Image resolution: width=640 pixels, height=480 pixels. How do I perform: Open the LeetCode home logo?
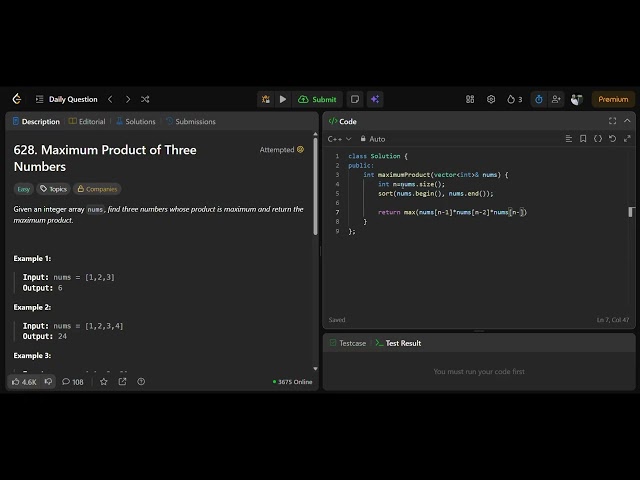click(17, 99)
